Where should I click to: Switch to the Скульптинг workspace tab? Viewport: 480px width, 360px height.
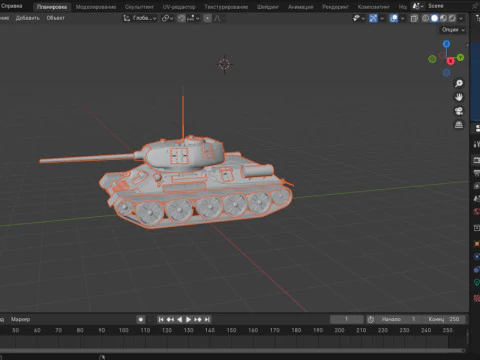click(139, 7)
